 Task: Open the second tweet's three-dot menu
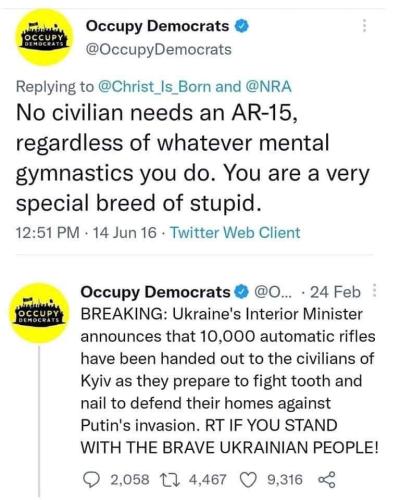pos(374,291)
